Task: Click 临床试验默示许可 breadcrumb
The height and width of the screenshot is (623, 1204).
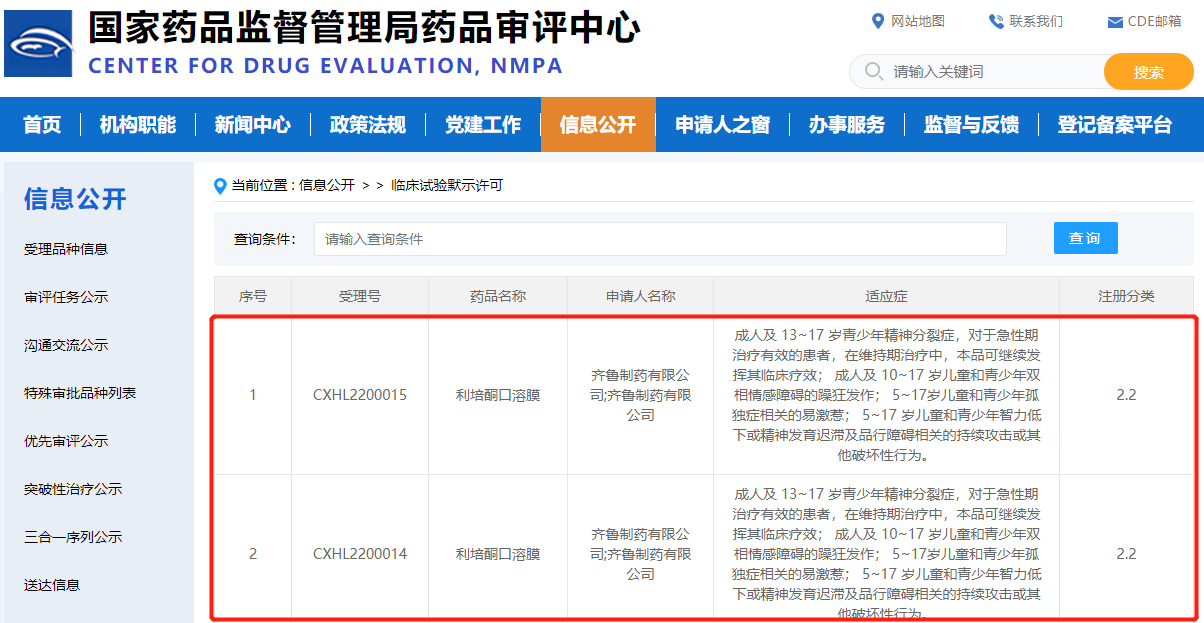Action: (446, 185)
